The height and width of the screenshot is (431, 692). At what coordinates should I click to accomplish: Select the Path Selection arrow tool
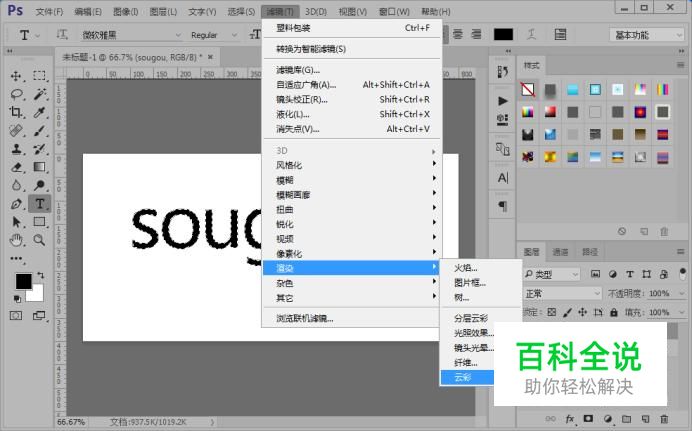click(x=16, y=222)
